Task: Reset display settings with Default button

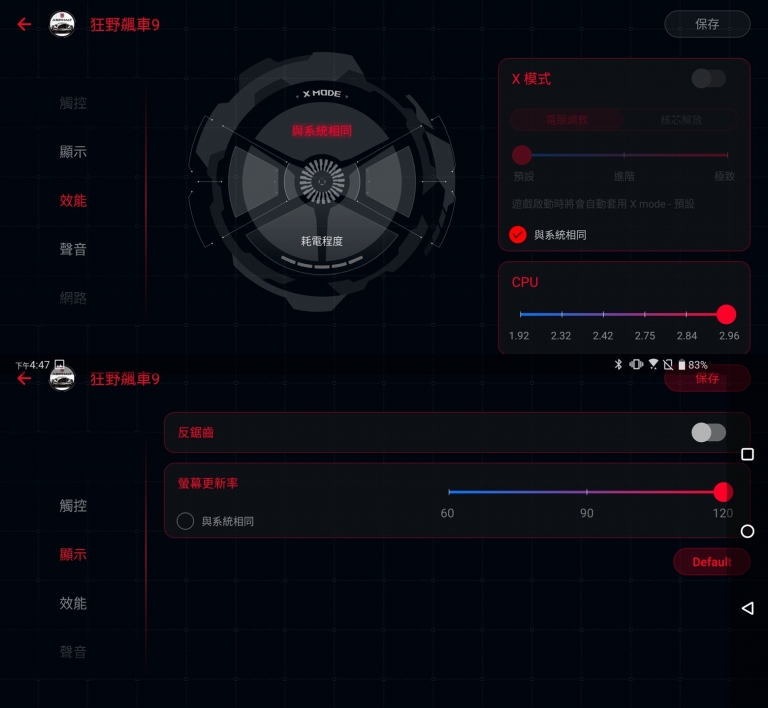Action: click(x=711, y=562)
